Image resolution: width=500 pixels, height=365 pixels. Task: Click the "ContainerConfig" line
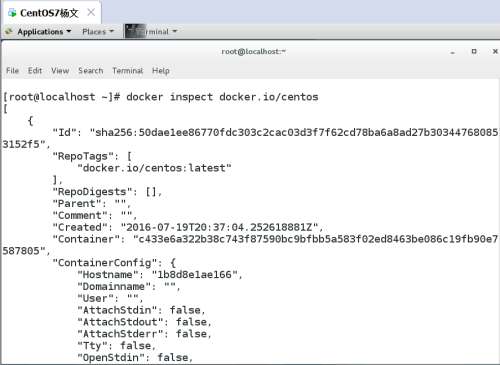114,263
